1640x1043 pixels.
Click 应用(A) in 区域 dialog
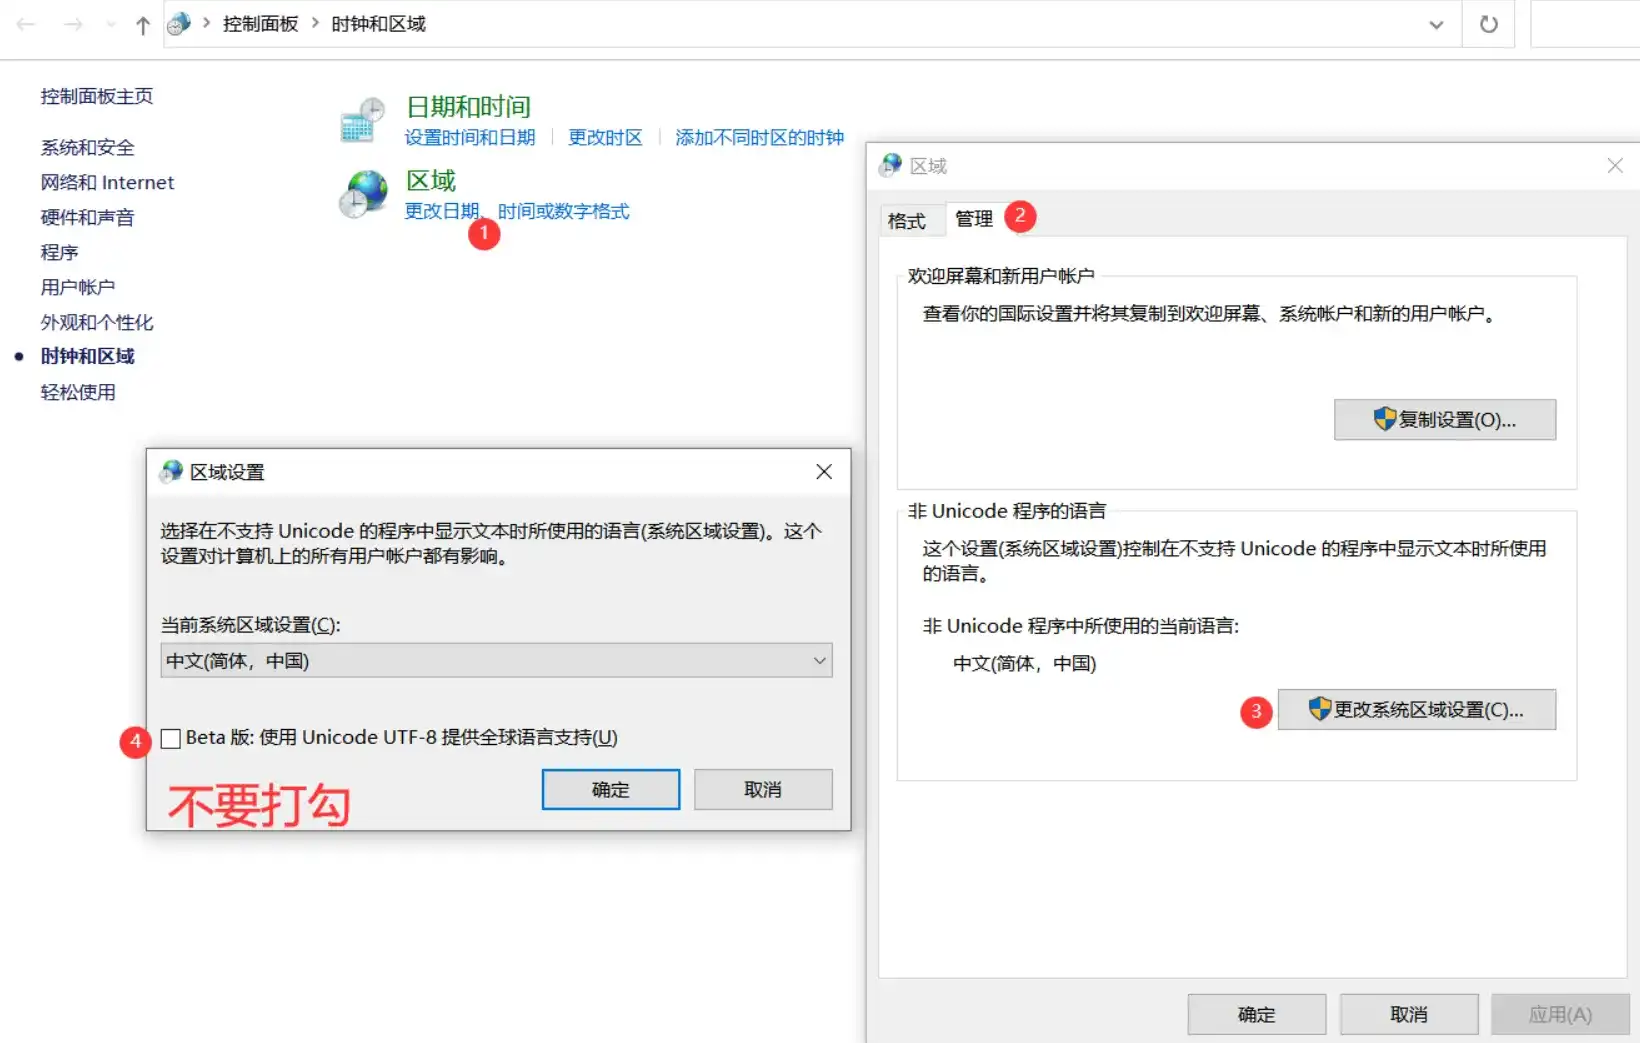click(1560, 1014)
